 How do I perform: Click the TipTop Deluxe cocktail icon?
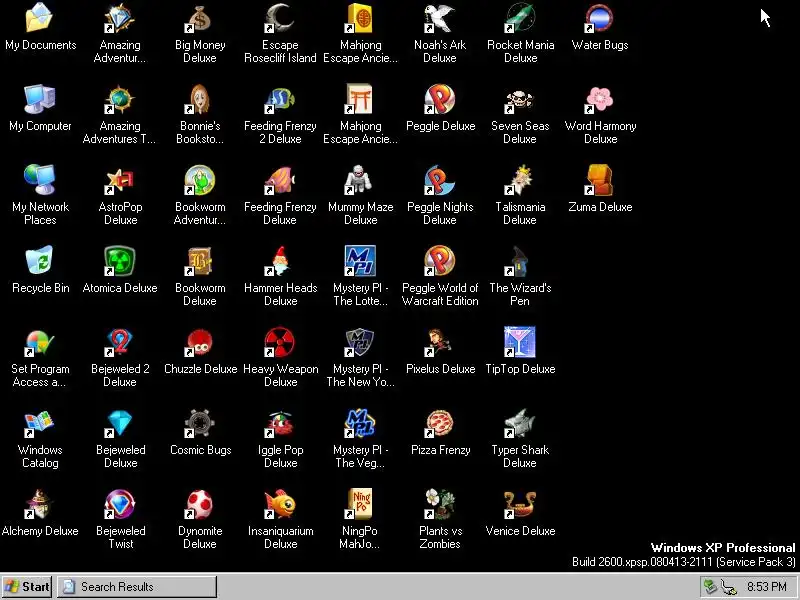520,342
